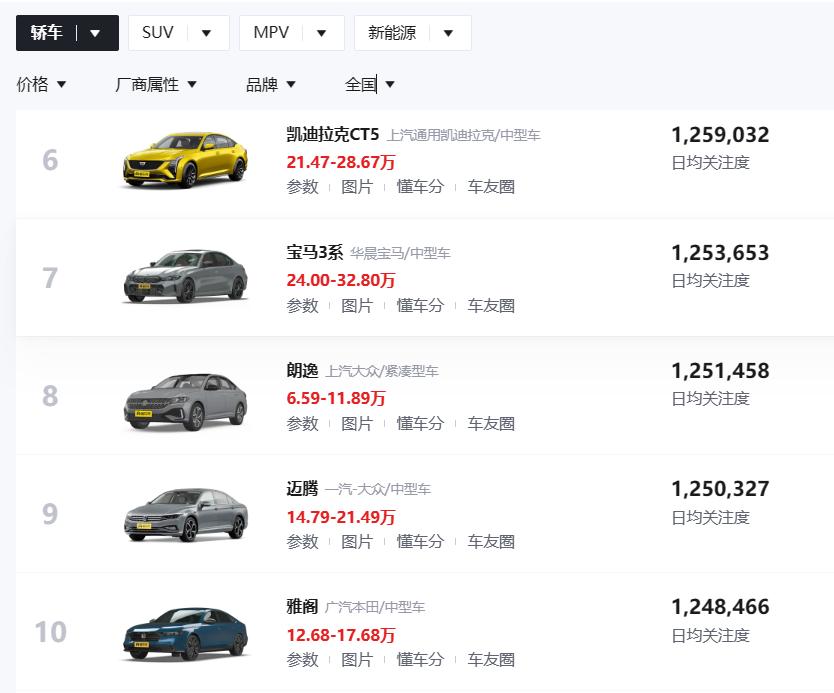Click the 上汽通用凯迪拉克/中型车 label
The image size is (834, 693).
coord(463,136)
